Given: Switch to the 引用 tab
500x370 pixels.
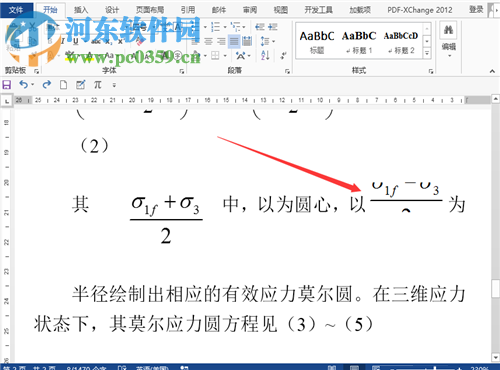Looking at the screenshot, I should pos(188,10).
